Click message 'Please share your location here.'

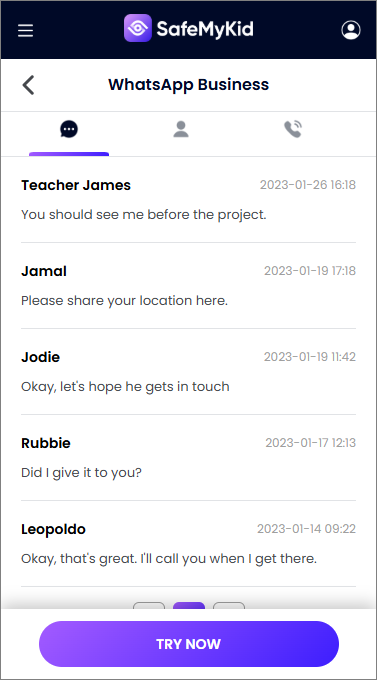tap(125, 301)
